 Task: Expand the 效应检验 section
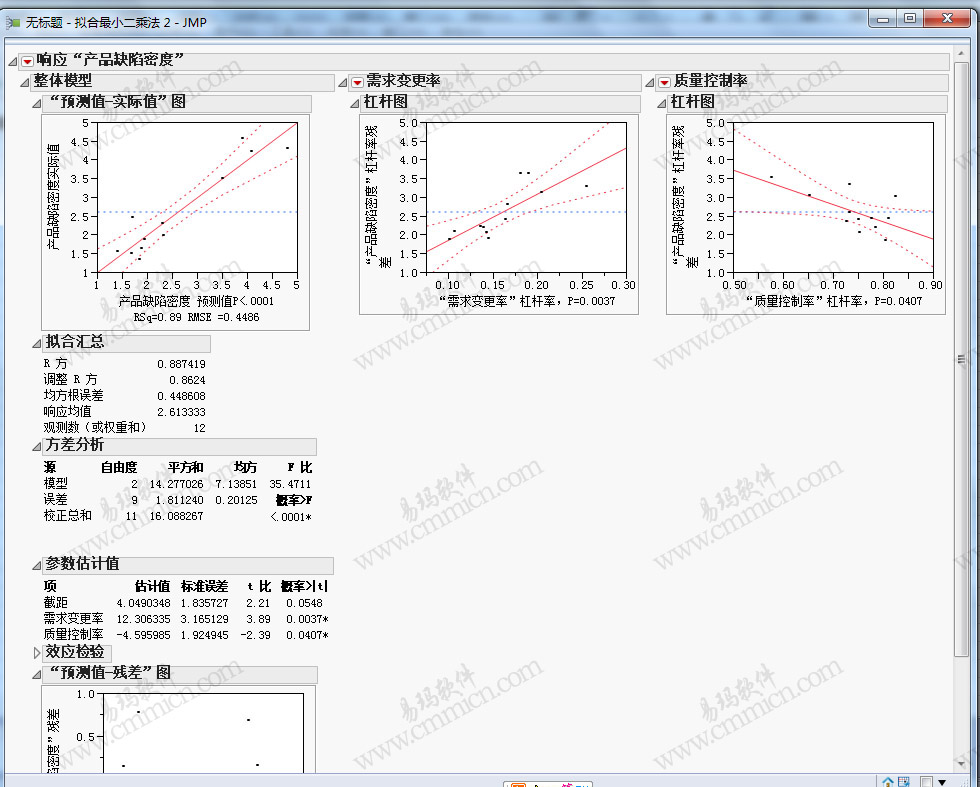point(37,652)
